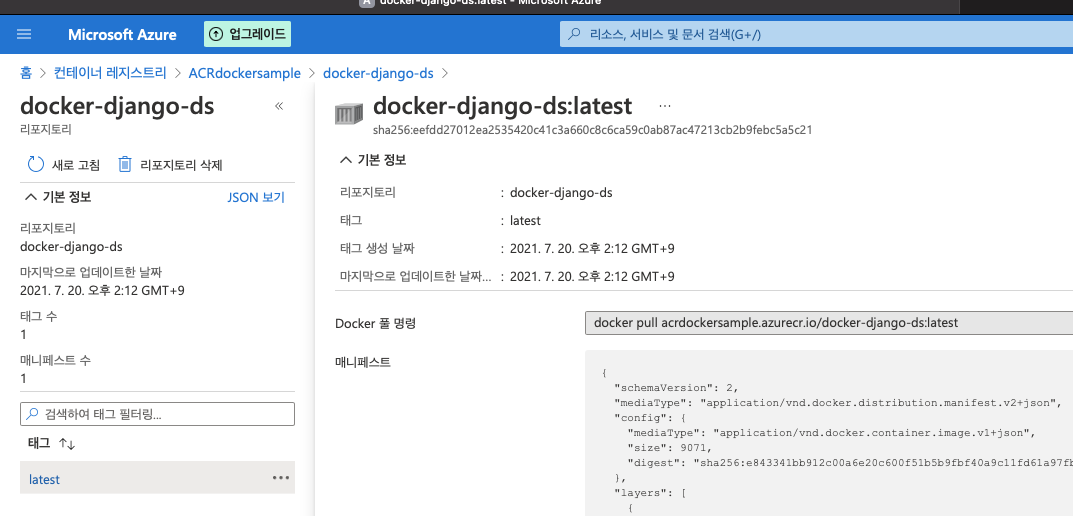Click the 새로 고침 refresh icon
The height and width of the screenshot is (516, 1073).
click(35, 164)
